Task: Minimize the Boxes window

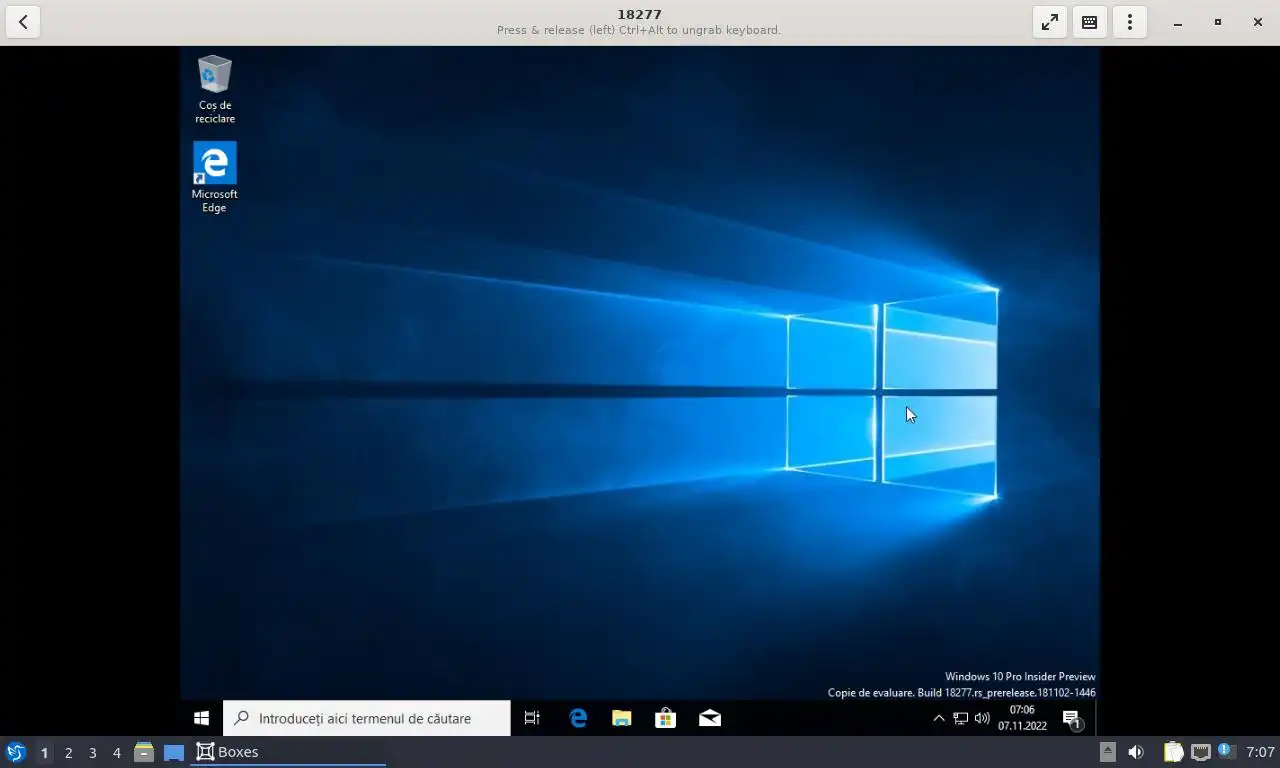Action: (1177, 22)
